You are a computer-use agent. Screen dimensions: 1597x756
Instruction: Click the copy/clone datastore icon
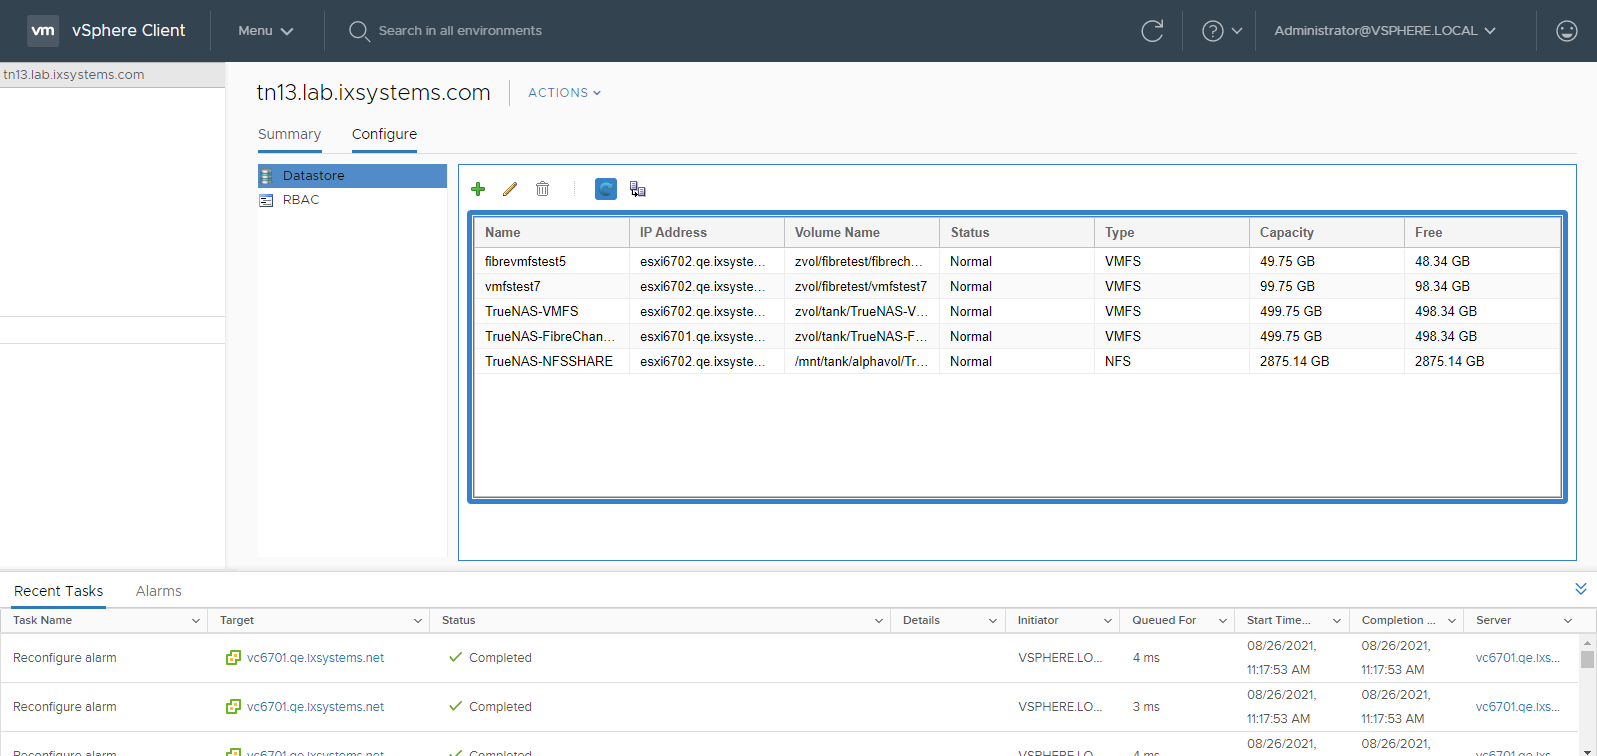pyautogui.click(x=638, y=189)
